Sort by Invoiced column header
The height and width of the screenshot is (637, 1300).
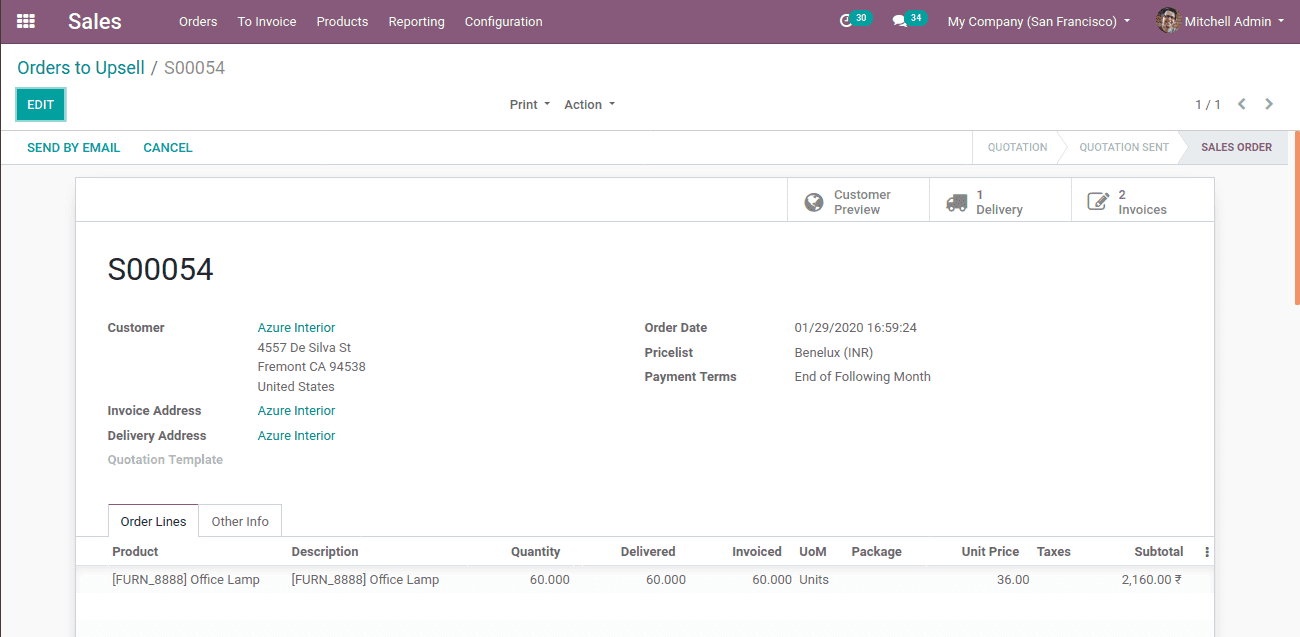coord(757,552)
